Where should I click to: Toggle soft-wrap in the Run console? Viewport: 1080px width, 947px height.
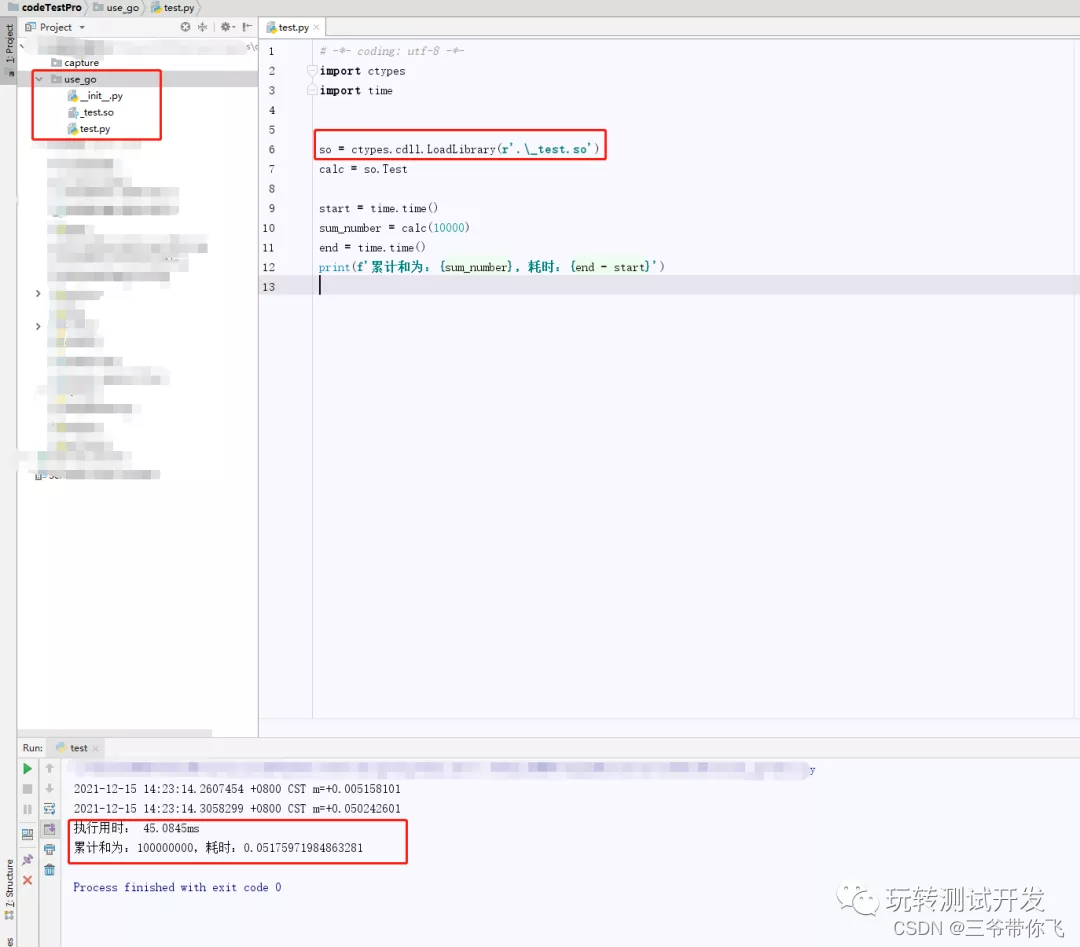(x=50, y=809)
